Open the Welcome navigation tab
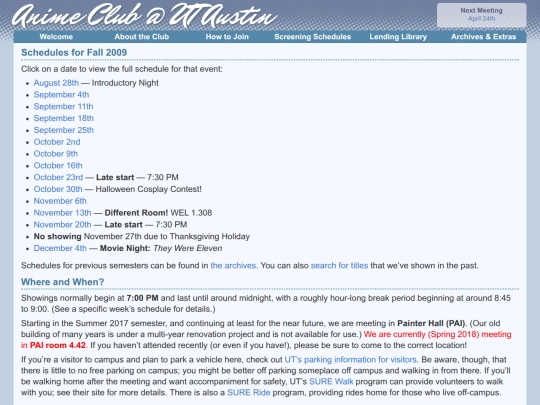This screenshot has height=405, width=540. tap(56, 37)
